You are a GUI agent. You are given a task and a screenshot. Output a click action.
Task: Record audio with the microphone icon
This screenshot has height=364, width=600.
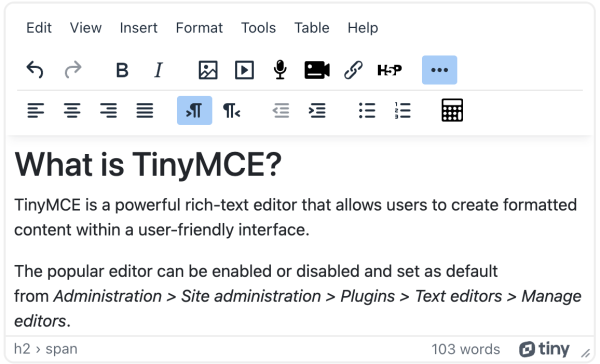[x=280, y=70]
